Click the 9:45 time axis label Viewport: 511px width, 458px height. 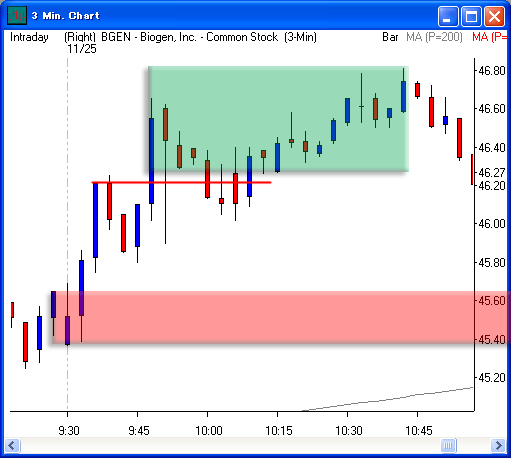point(139,431)
